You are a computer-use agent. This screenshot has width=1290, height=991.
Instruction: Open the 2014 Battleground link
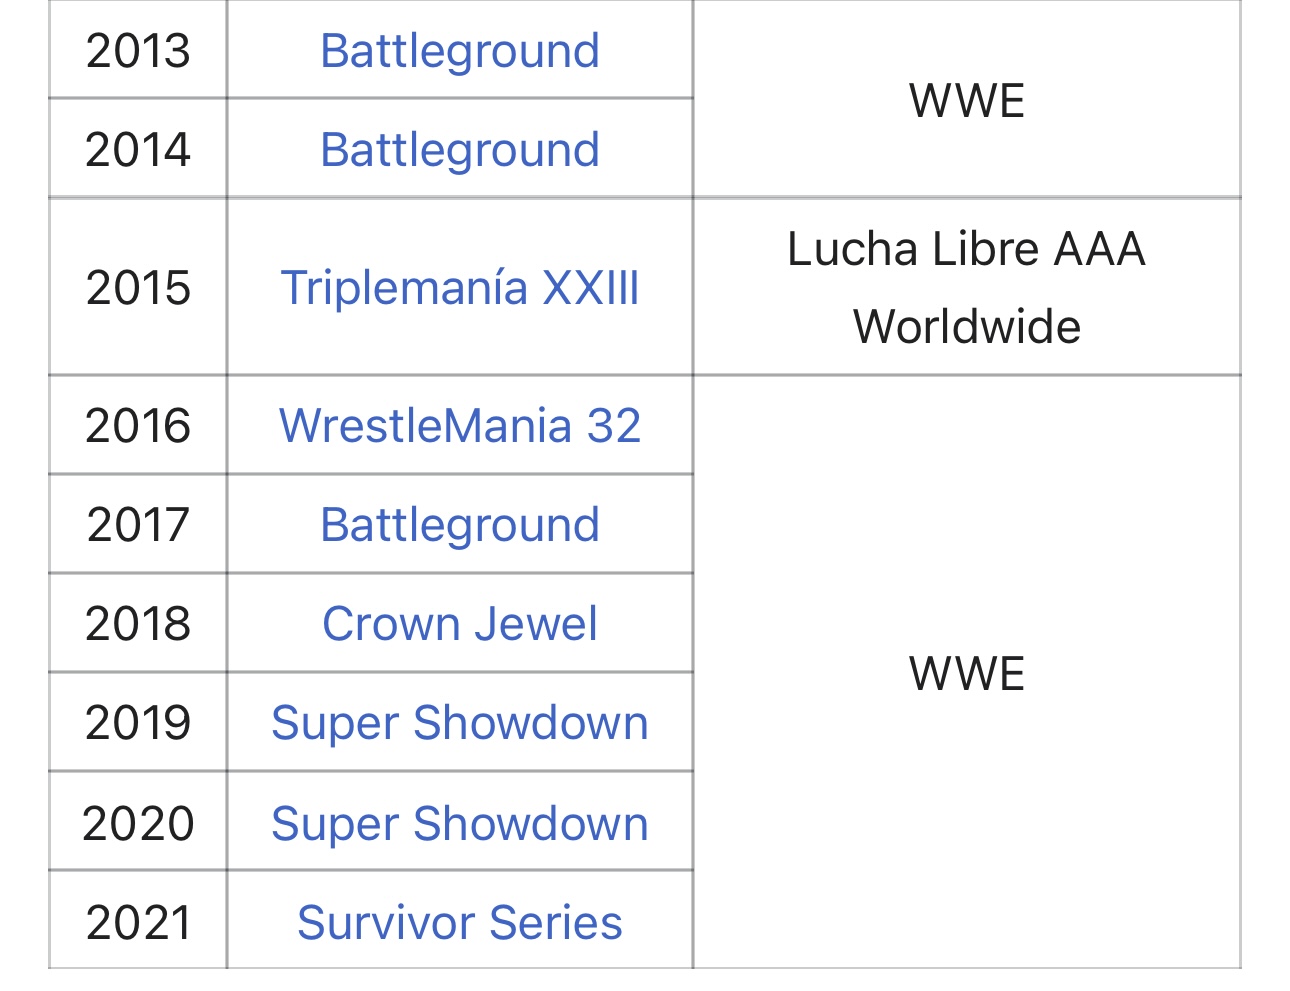click(459, 150)
